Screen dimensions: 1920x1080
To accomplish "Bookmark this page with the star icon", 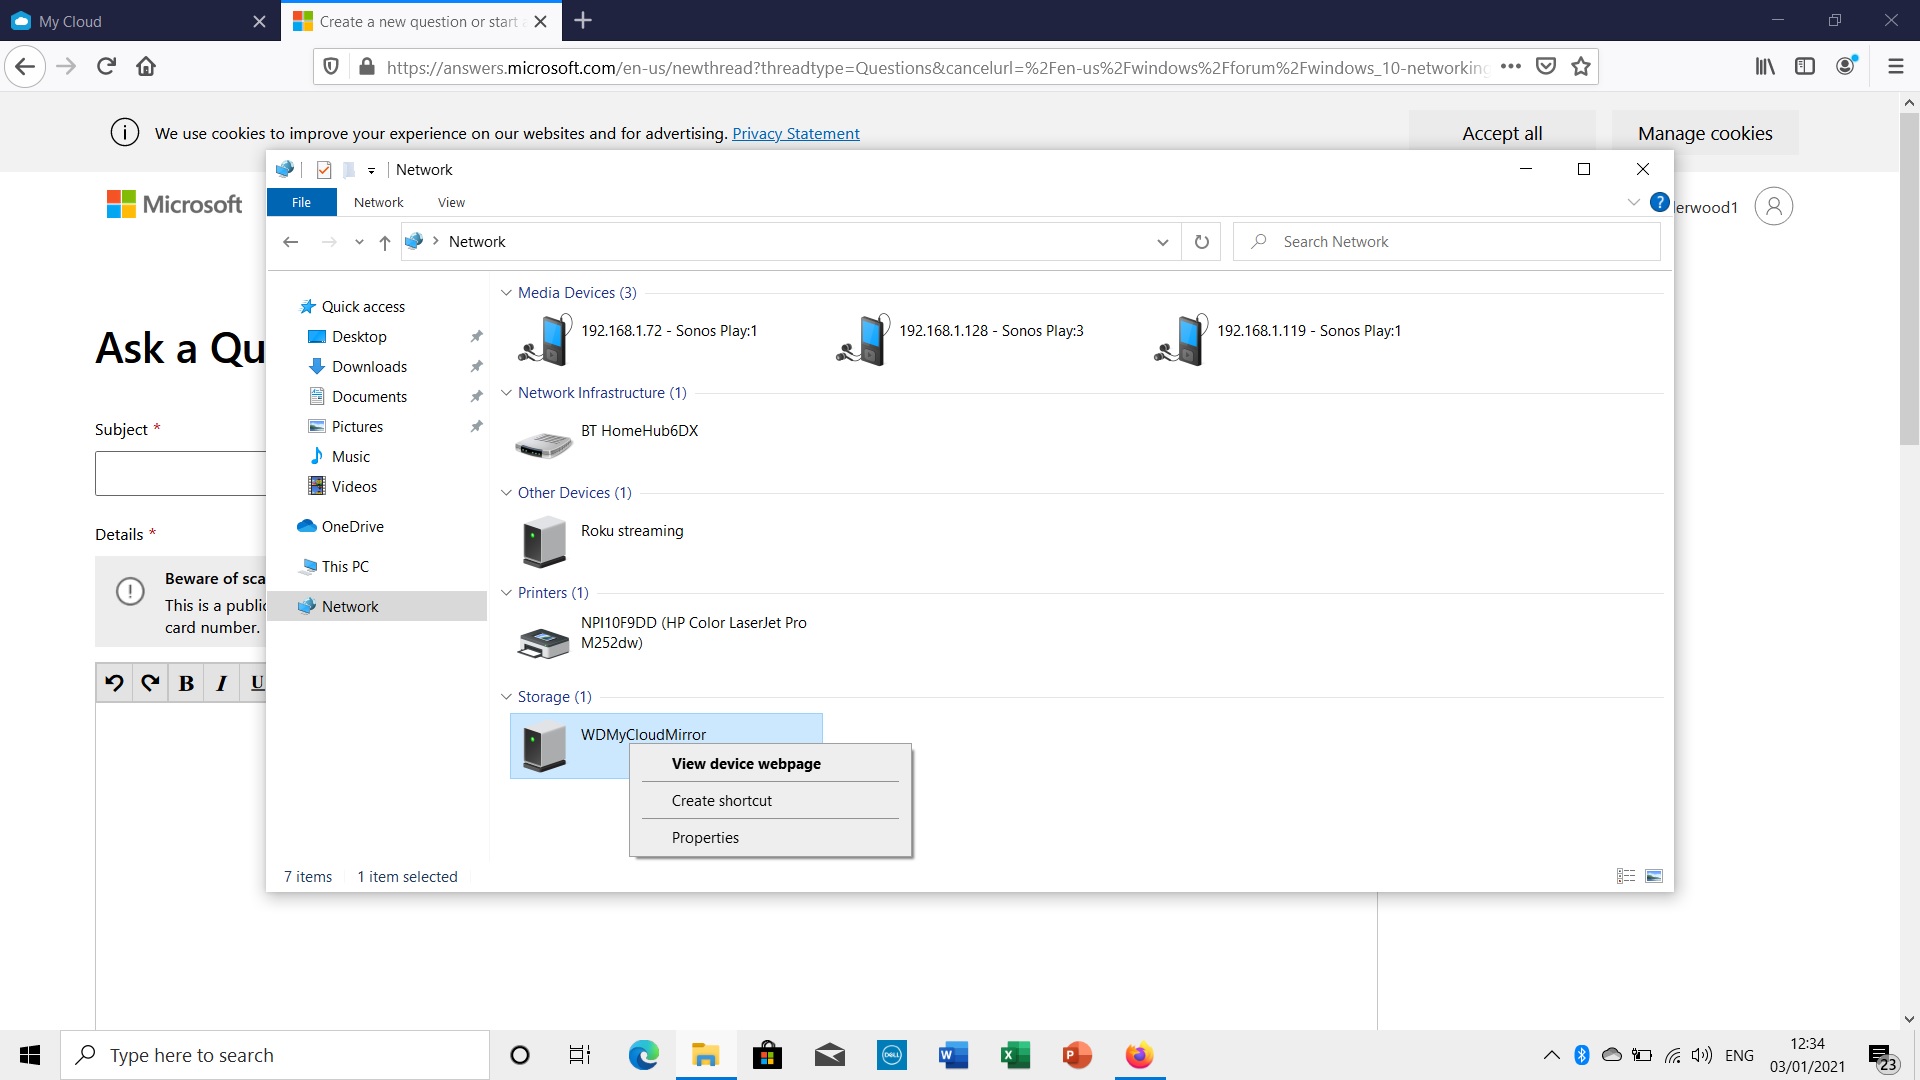I will [1581, 67].
